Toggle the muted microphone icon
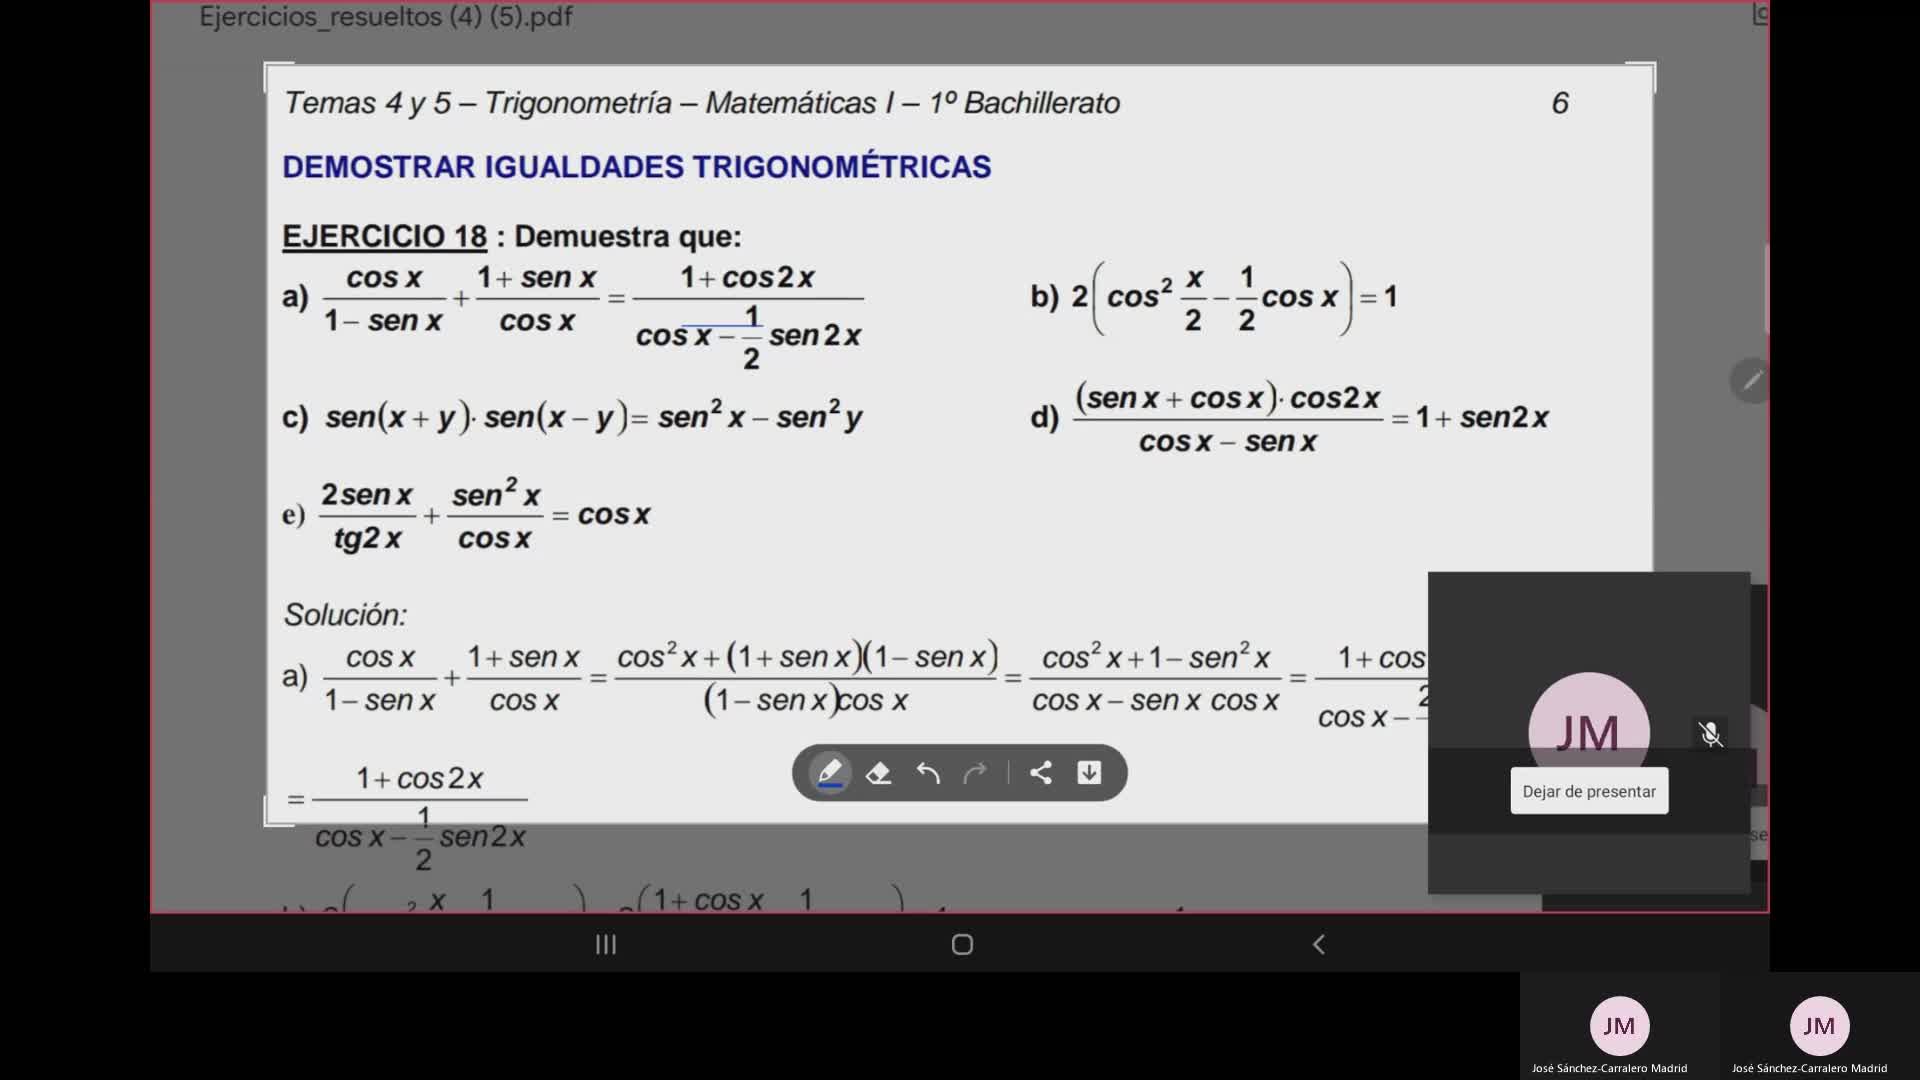Screen dimensions: 1920x1080 pyautogui.click(x=1710, y=734)
